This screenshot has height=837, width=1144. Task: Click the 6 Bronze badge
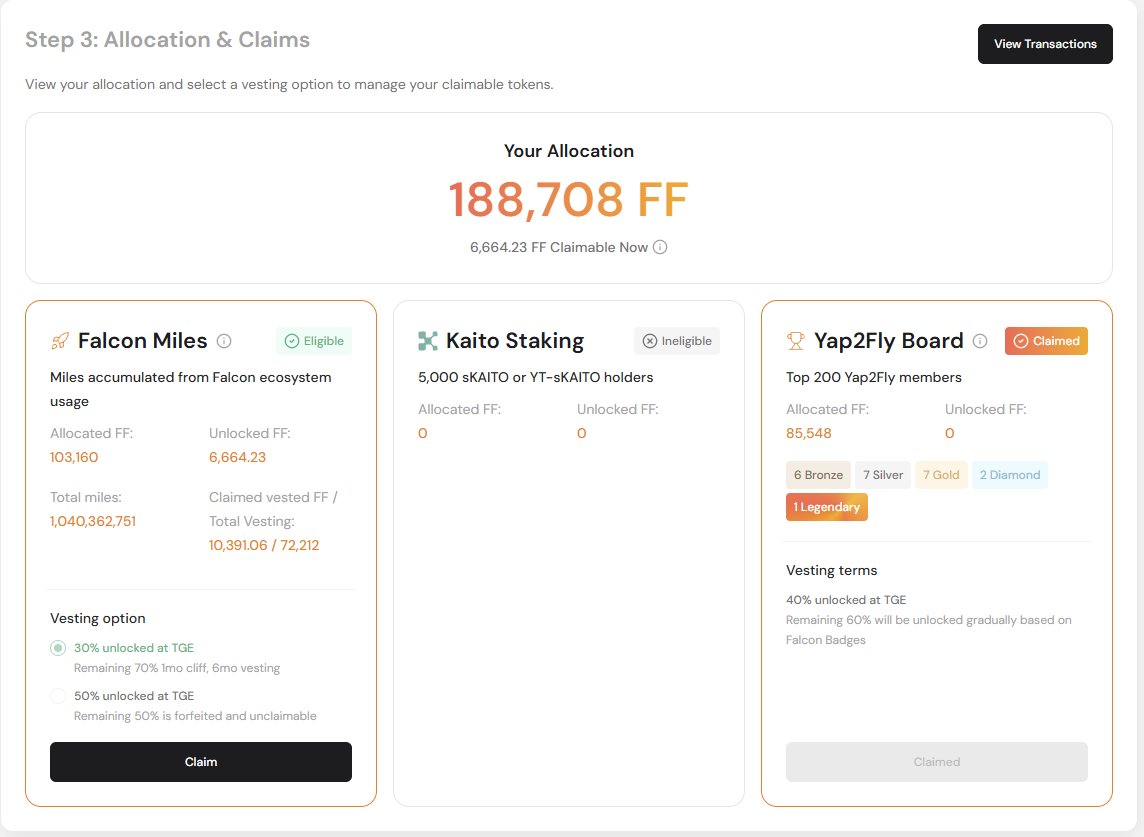pyautogui.click(x=818, y=475)
